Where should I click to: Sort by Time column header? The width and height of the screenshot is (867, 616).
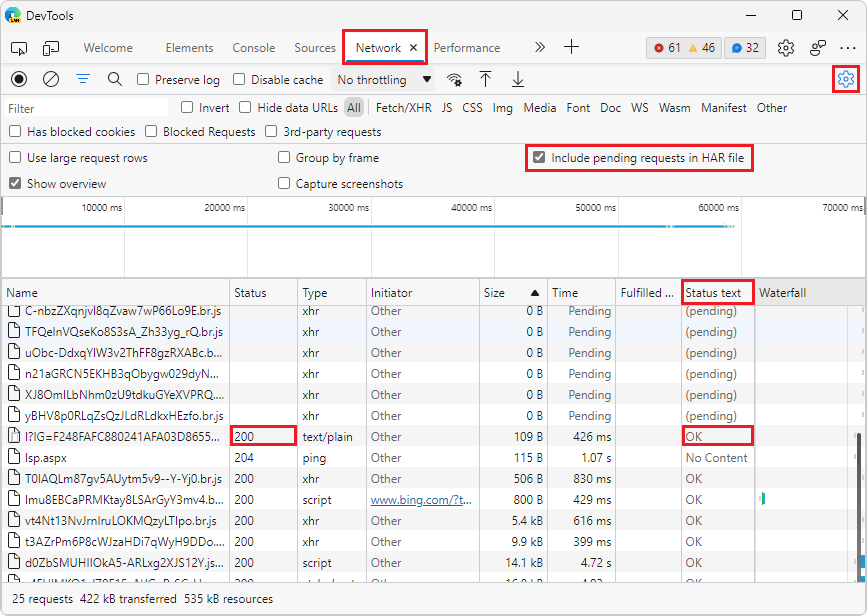coord(581,293)
